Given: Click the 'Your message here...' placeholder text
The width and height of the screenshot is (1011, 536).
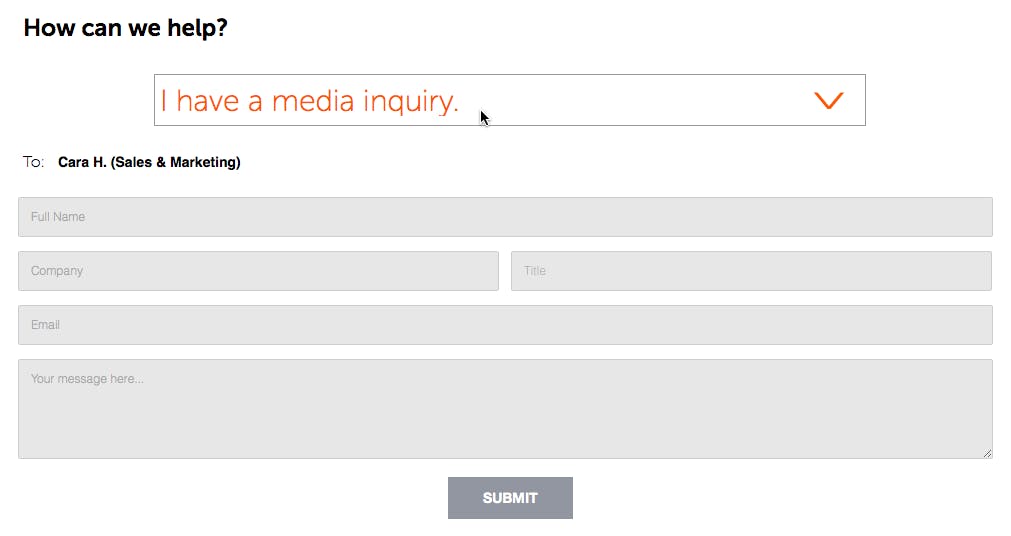Looking at the screenshot, I should (87, 379).
